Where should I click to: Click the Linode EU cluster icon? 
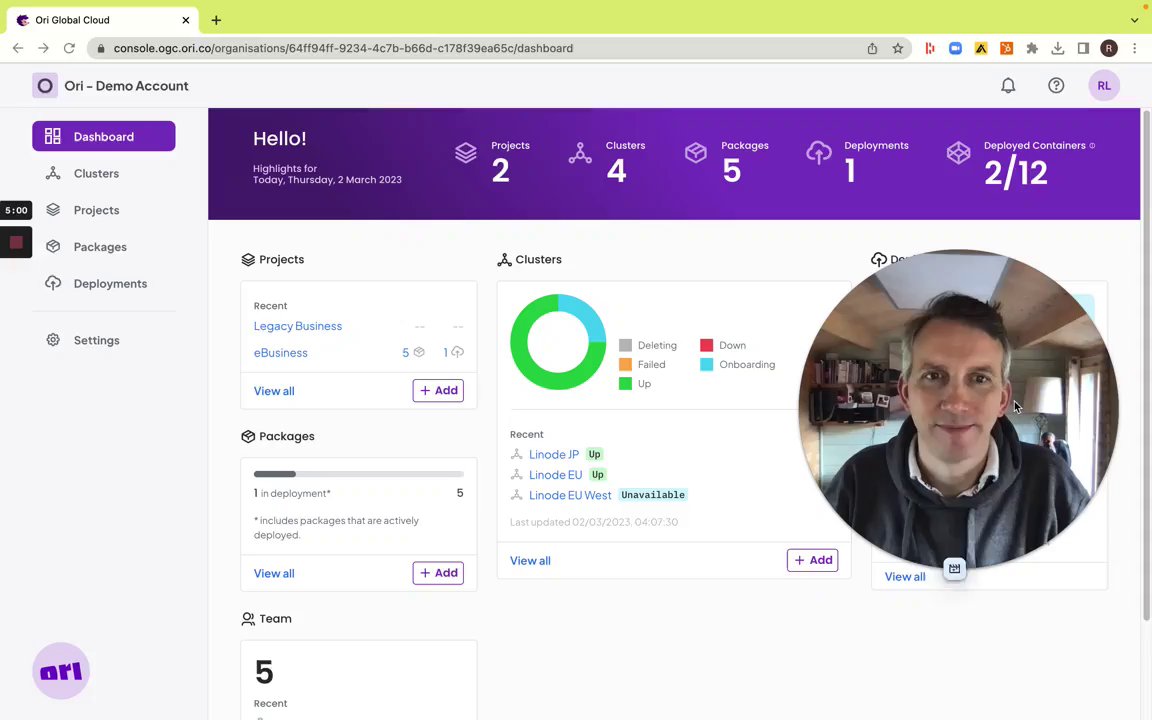pyautogui.click(x=516, y=475)
